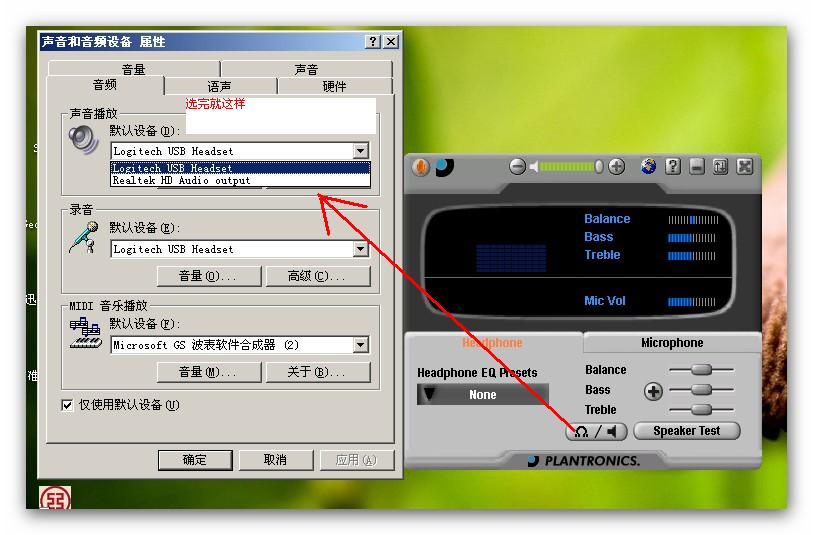Image resolution: width=813 pixels, height=535 pixels.
Task: Click the microphone icon in recording section
Action: (84, 237)
